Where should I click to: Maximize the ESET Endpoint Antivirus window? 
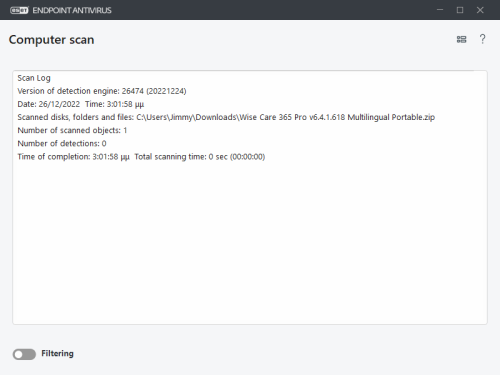click(460, 10)
